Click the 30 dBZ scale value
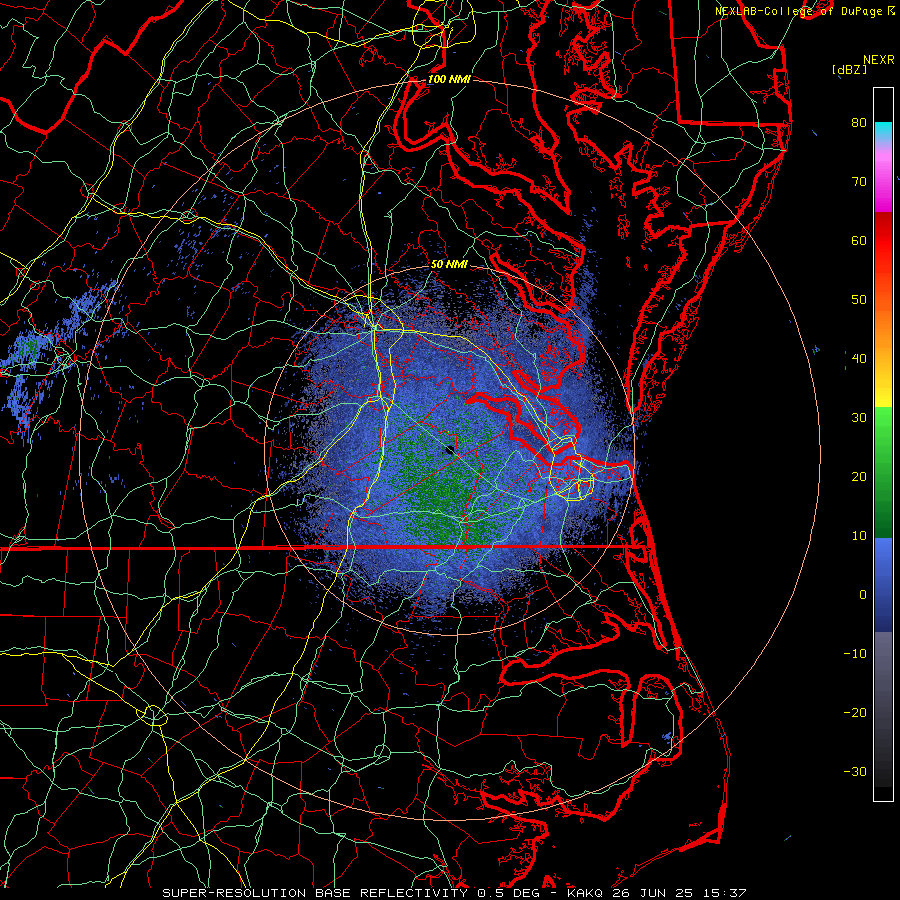Screen dimensions: 900x900 click(x=859, y=417)
